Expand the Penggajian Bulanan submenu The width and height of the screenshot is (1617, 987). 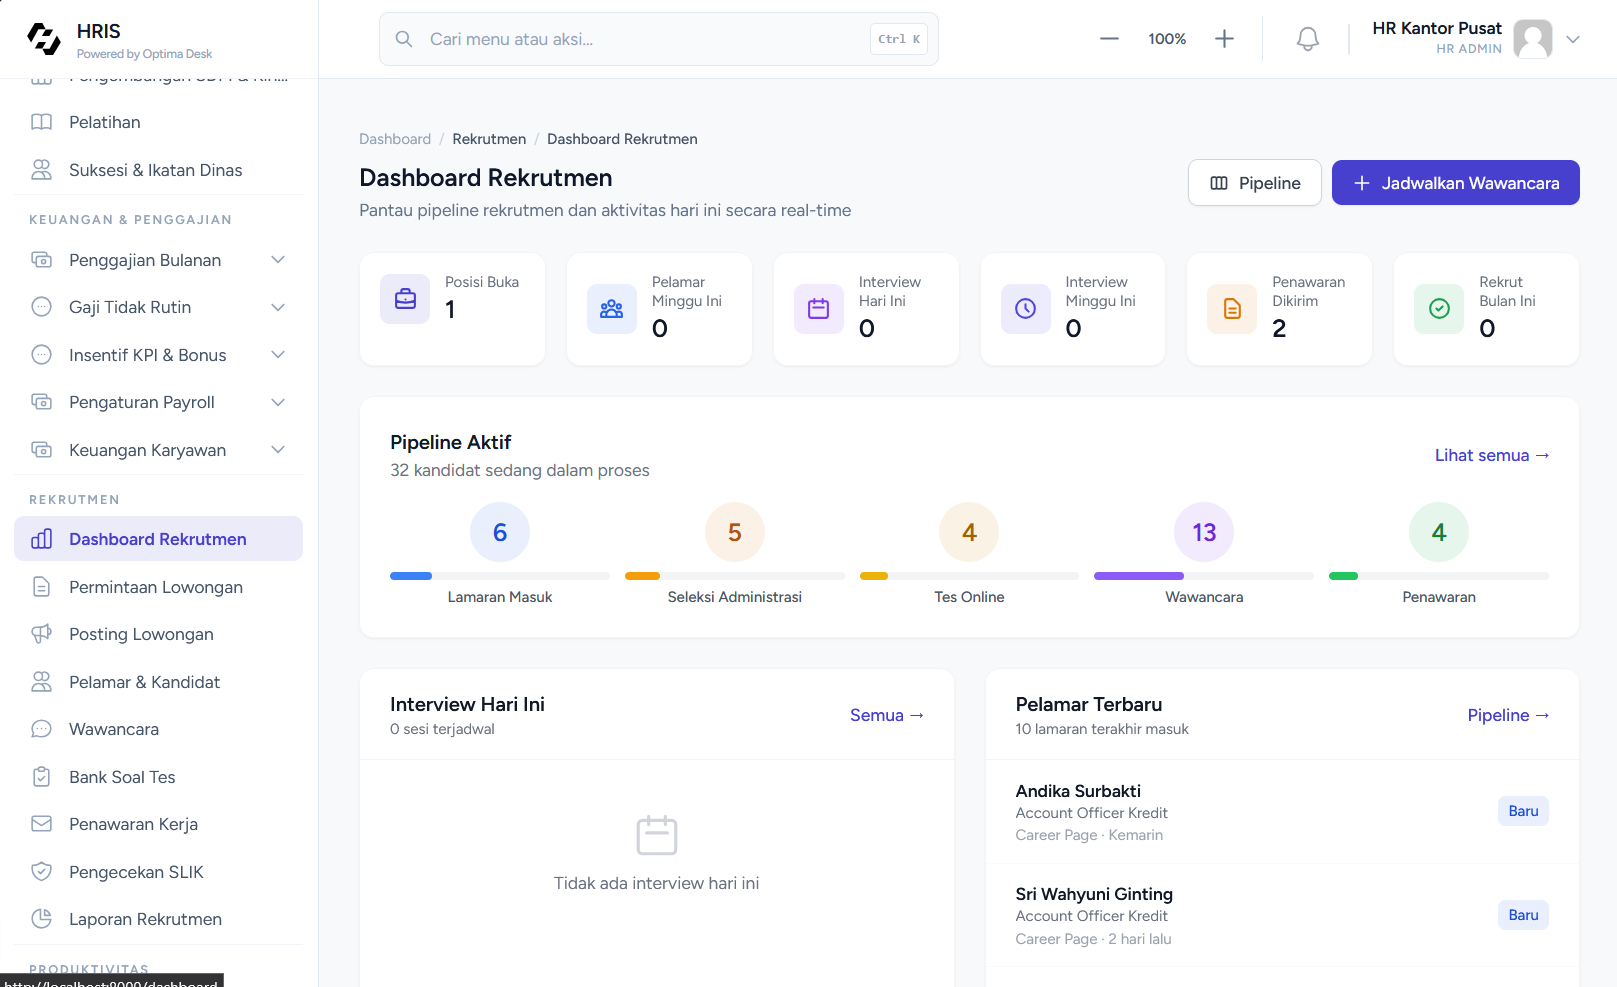tap(278, 260)
